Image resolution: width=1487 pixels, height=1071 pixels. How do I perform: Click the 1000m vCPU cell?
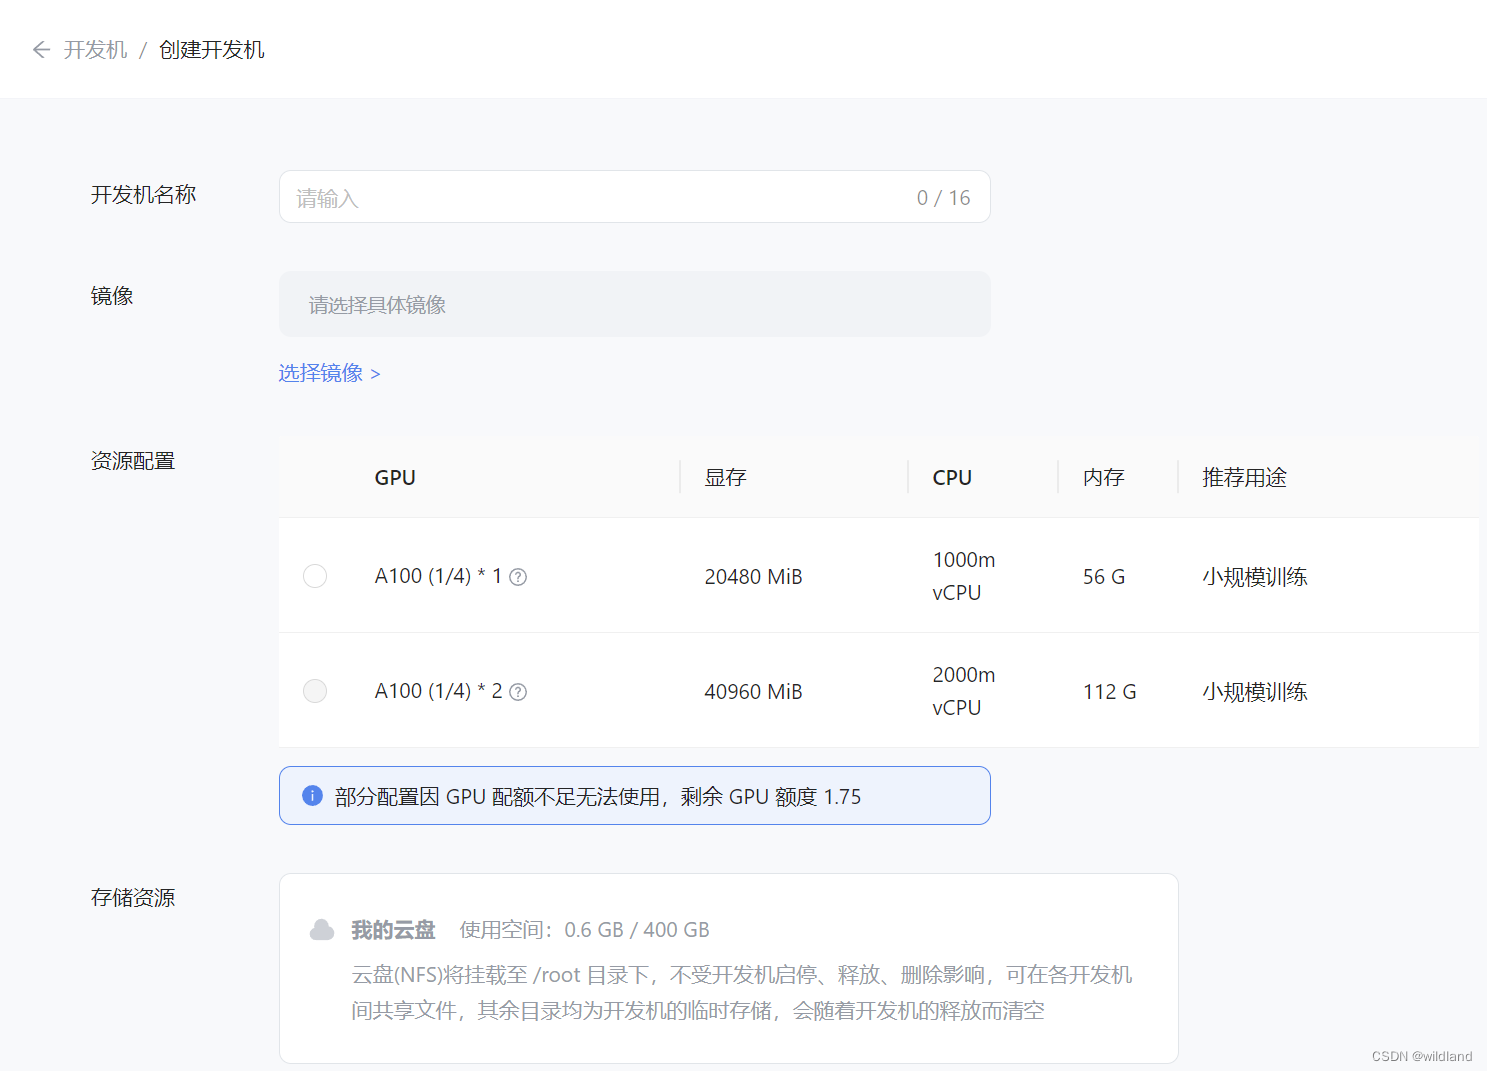click(964, 576)
